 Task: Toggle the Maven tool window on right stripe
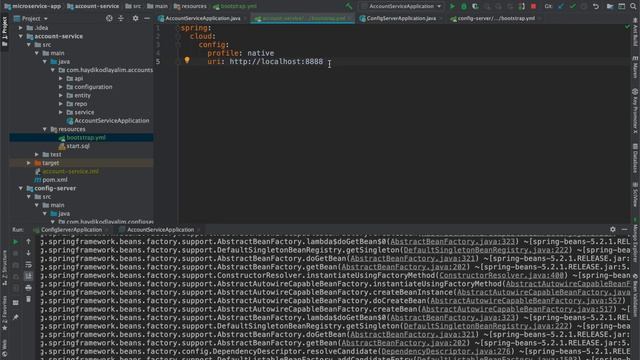click(636, 67)
